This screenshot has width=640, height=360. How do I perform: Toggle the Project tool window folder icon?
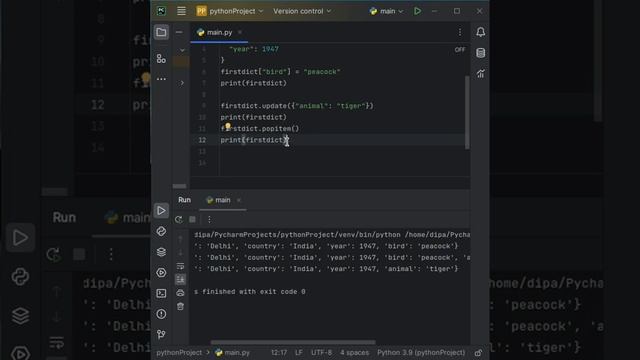161,32
